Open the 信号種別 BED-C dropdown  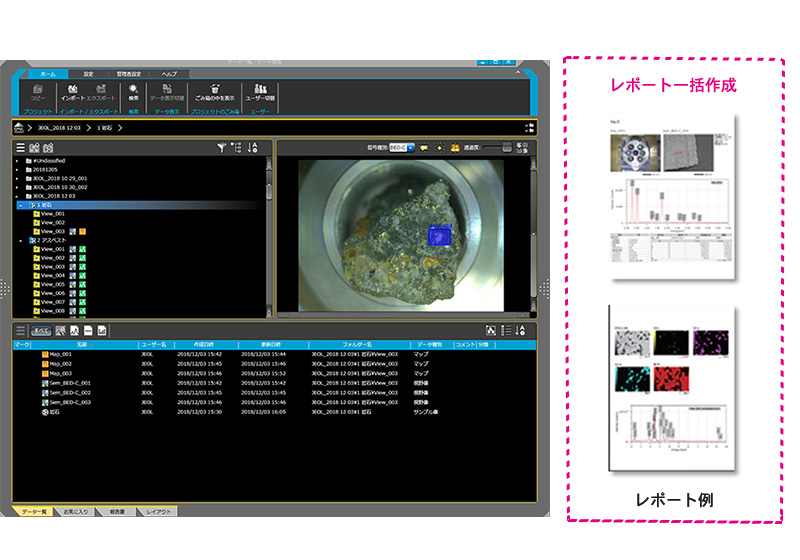click(x=402, y=147)
